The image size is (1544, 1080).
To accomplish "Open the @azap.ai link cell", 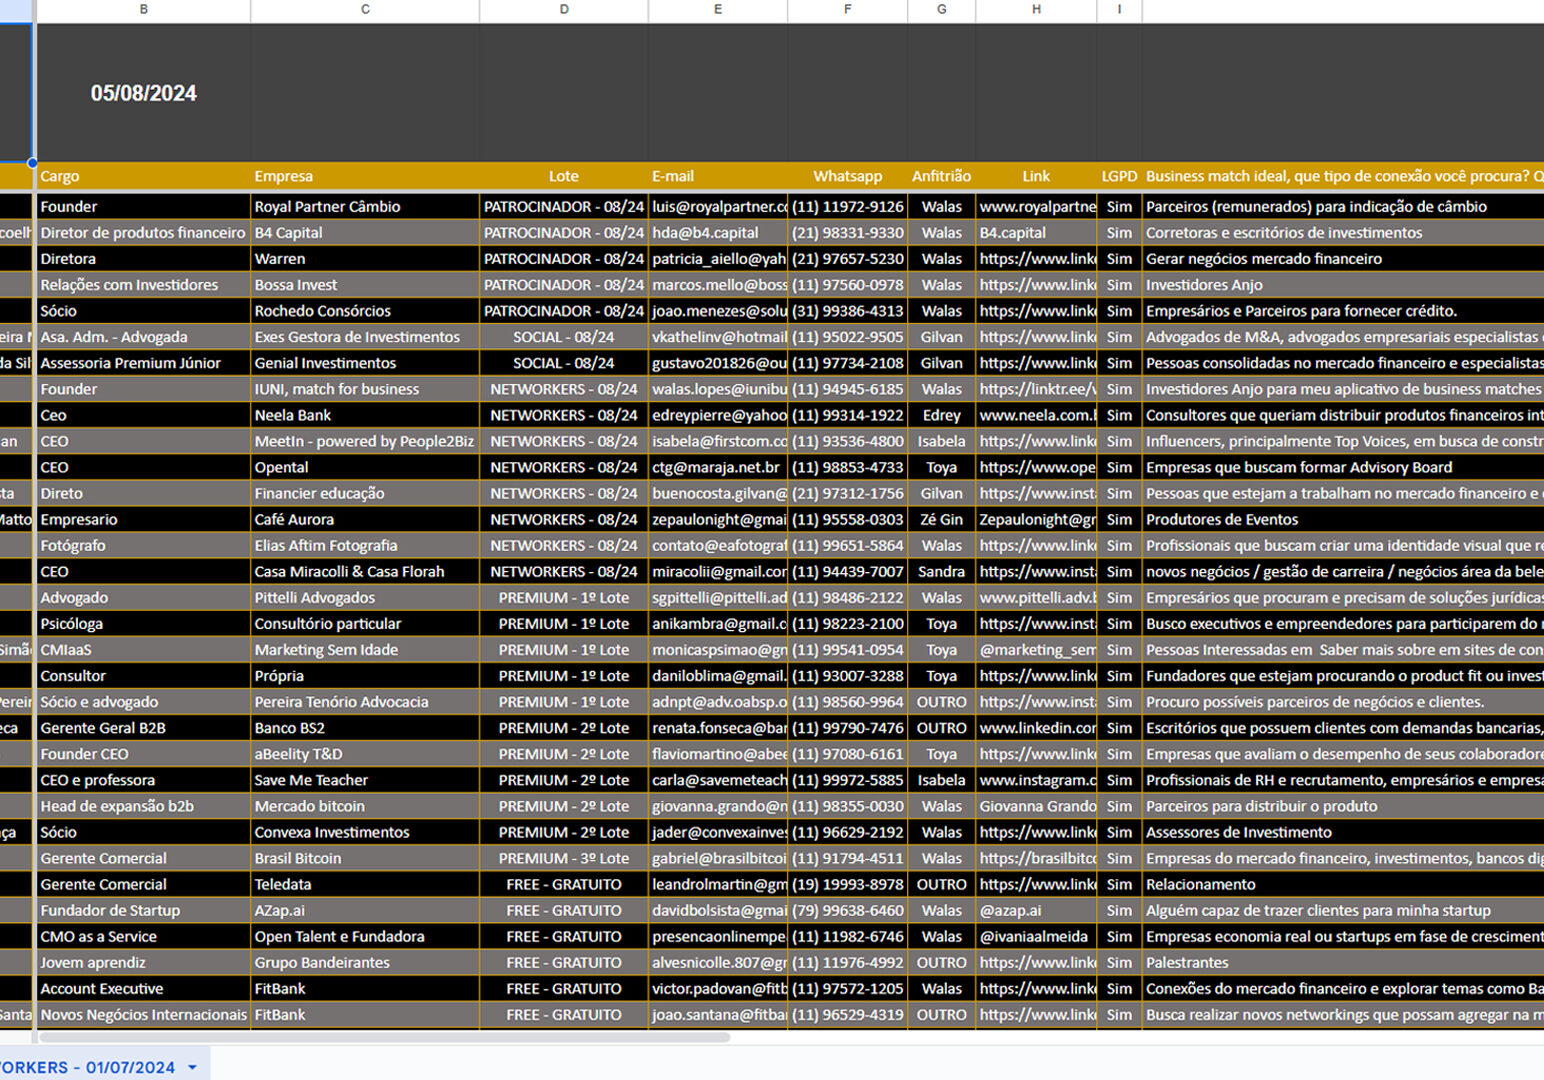I will click(1036, 910).
